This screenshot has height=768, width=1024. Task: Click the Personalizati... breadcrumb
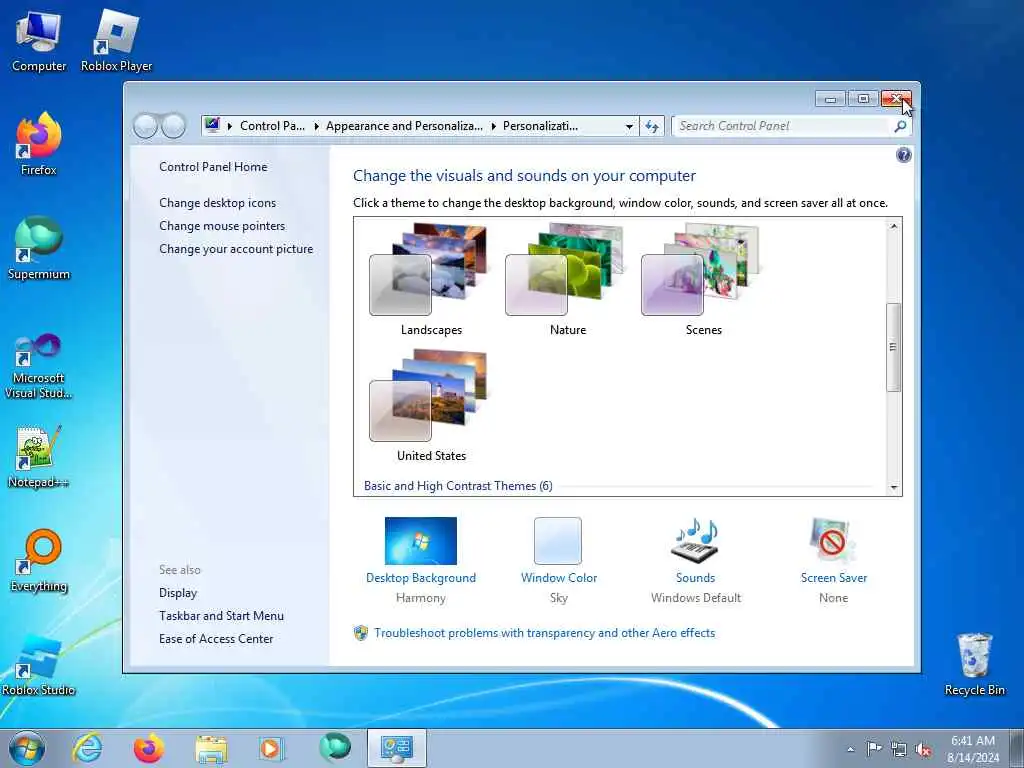(540, 126)
